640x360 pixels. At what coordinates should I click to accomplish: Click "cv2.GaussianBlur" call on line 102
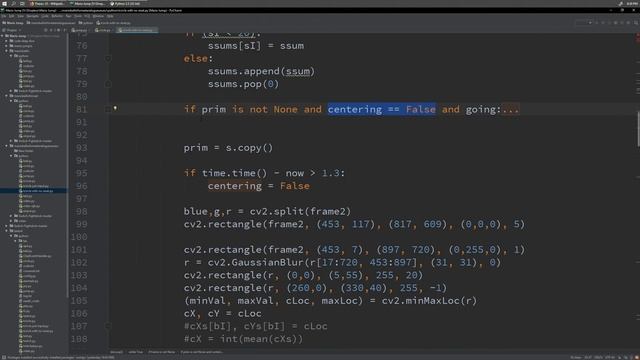(255, 262)
